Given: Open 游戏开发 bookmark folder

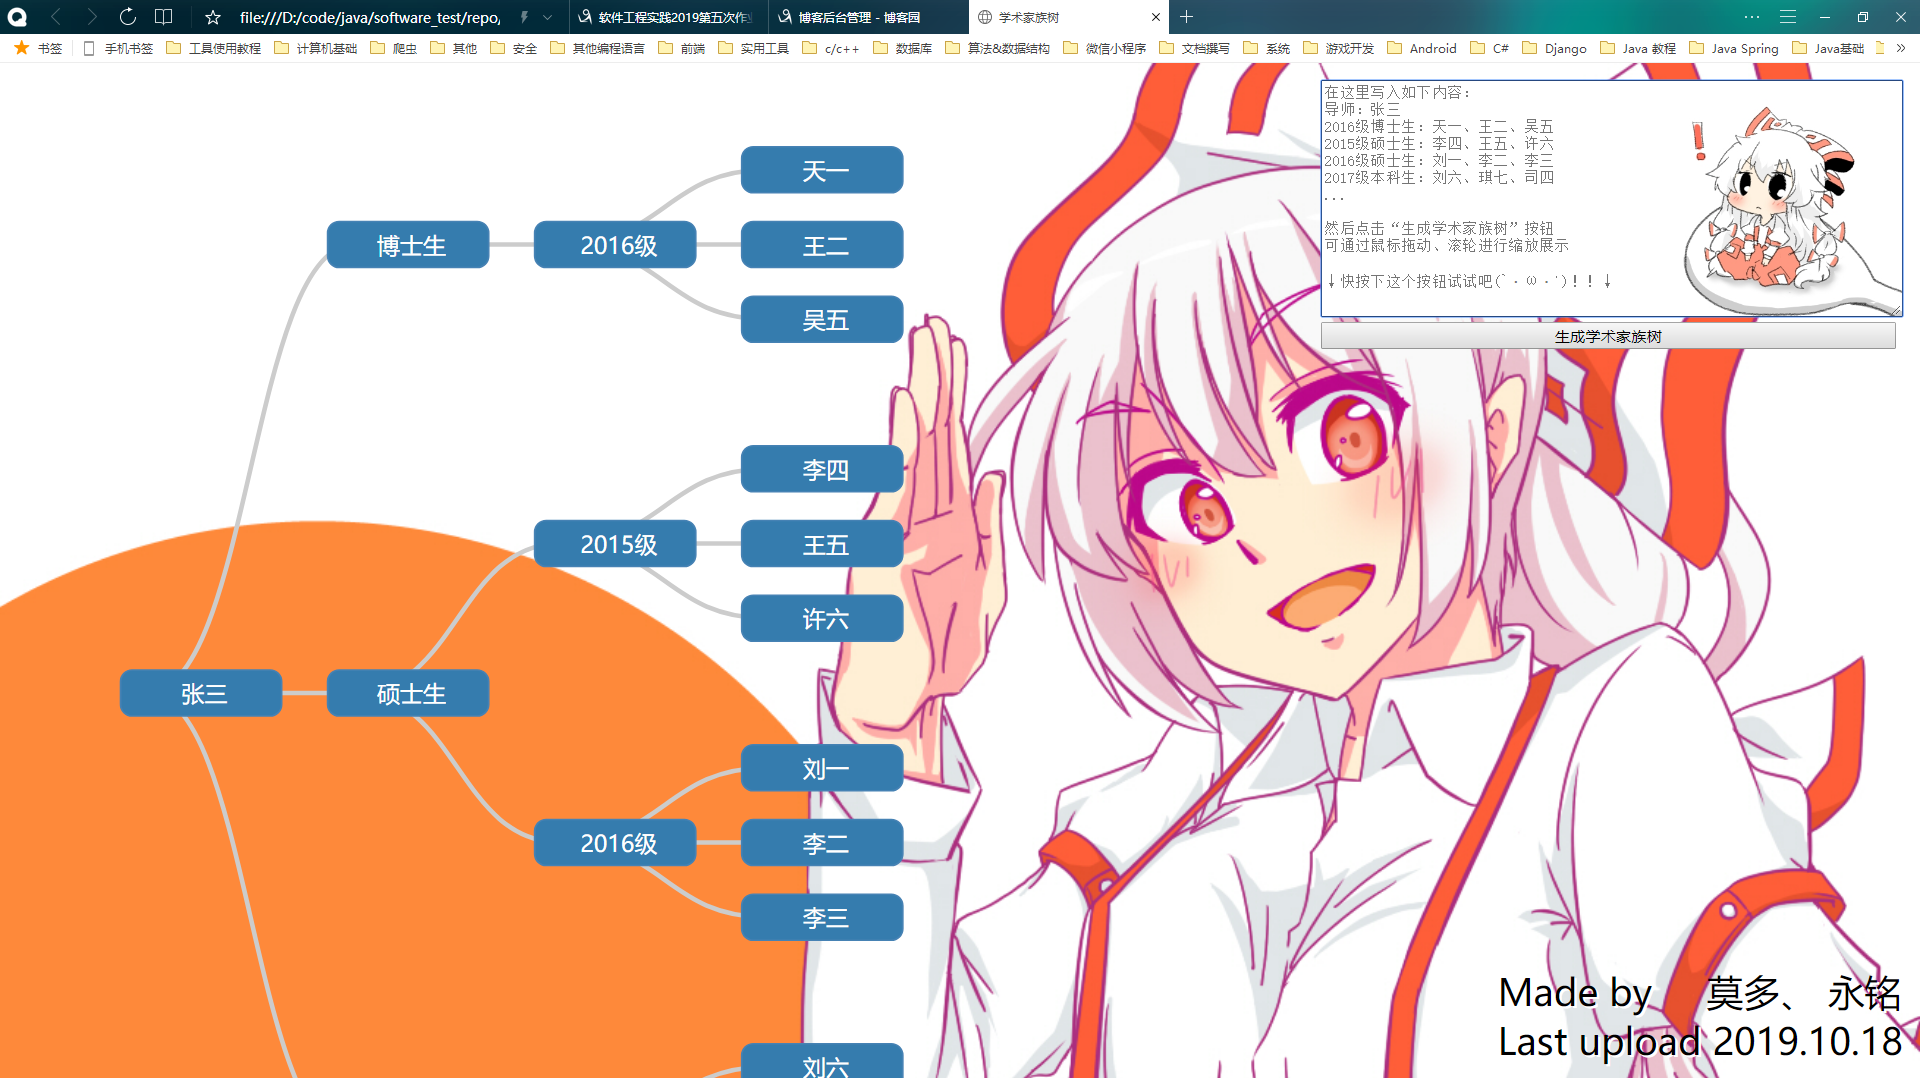Looking at the screenshot, I should click(1339, 48).
